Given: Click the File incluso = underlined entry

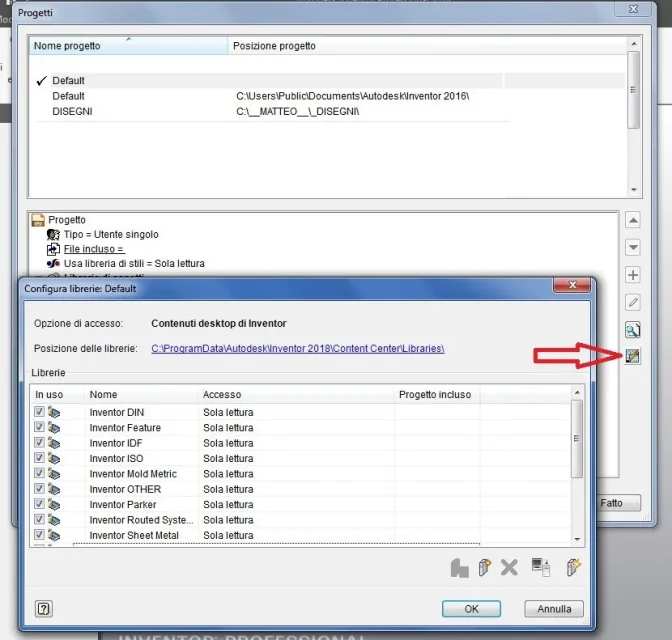Looking at the screenshot, I should [x=94, y=249].
